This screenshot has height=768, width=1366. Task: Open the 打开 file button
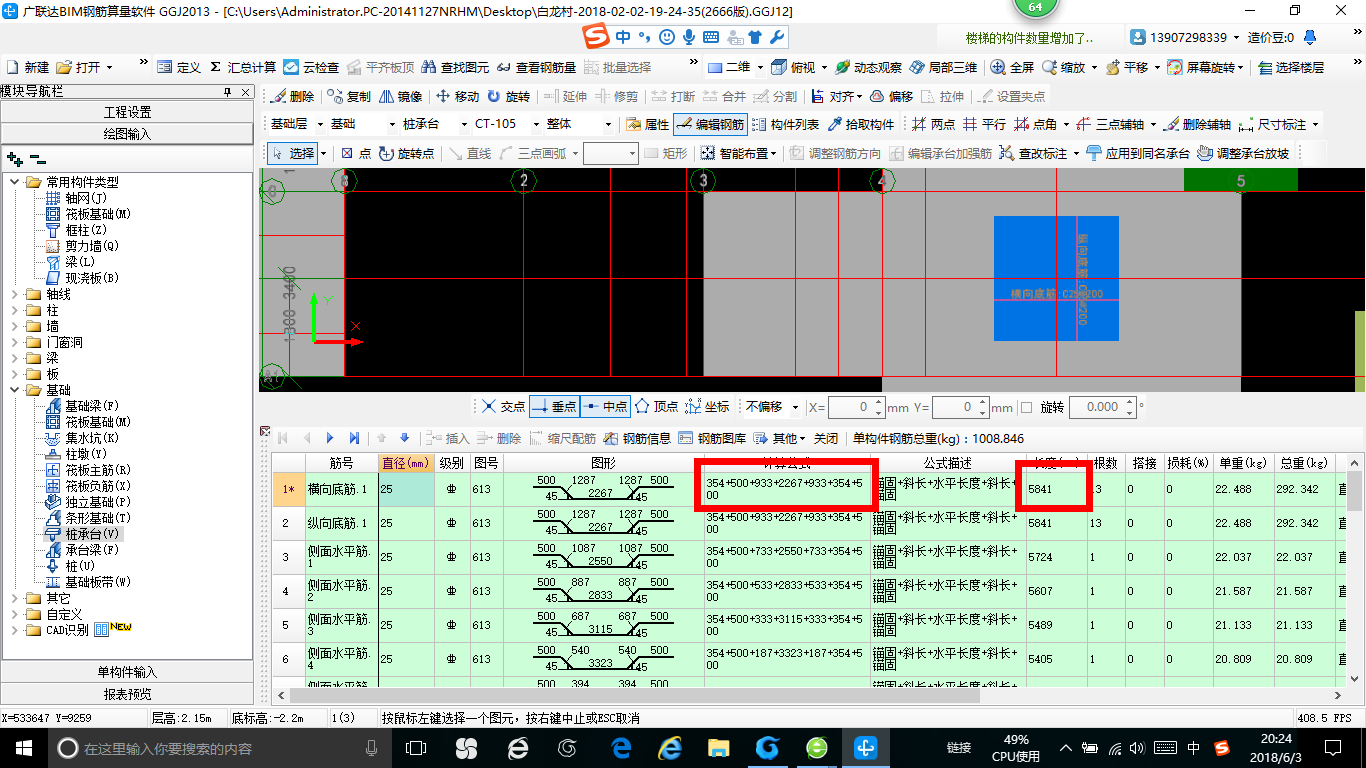[84, 67]
